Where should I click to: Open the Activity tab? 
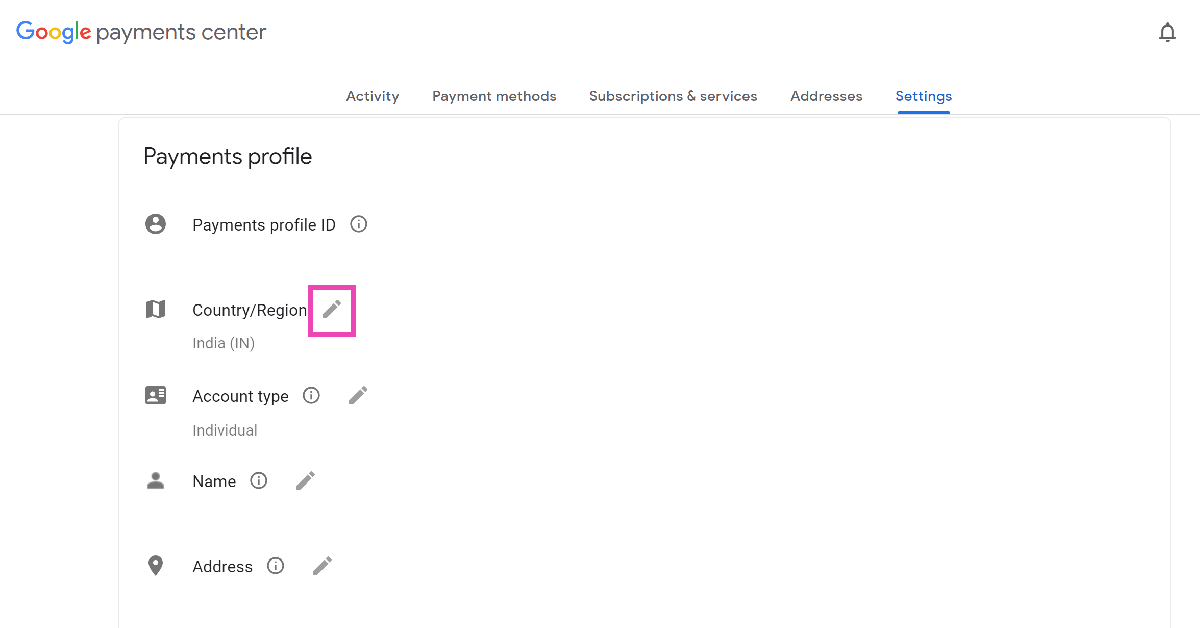coord(372,96)
